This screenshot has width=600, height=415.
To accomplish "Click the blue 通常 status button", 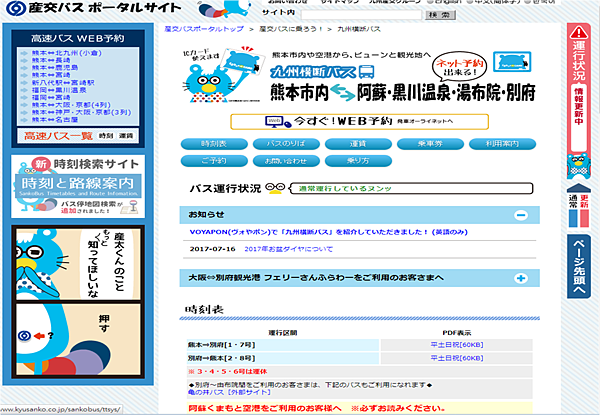I will click(x=573, y=210).
